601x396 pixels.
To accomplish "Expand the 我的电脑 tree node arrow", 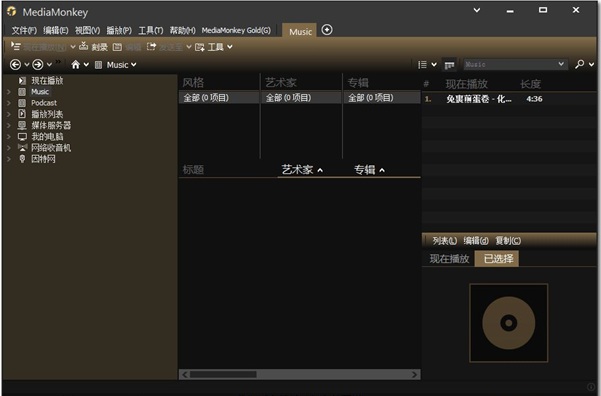I will [x=8, y=136].
